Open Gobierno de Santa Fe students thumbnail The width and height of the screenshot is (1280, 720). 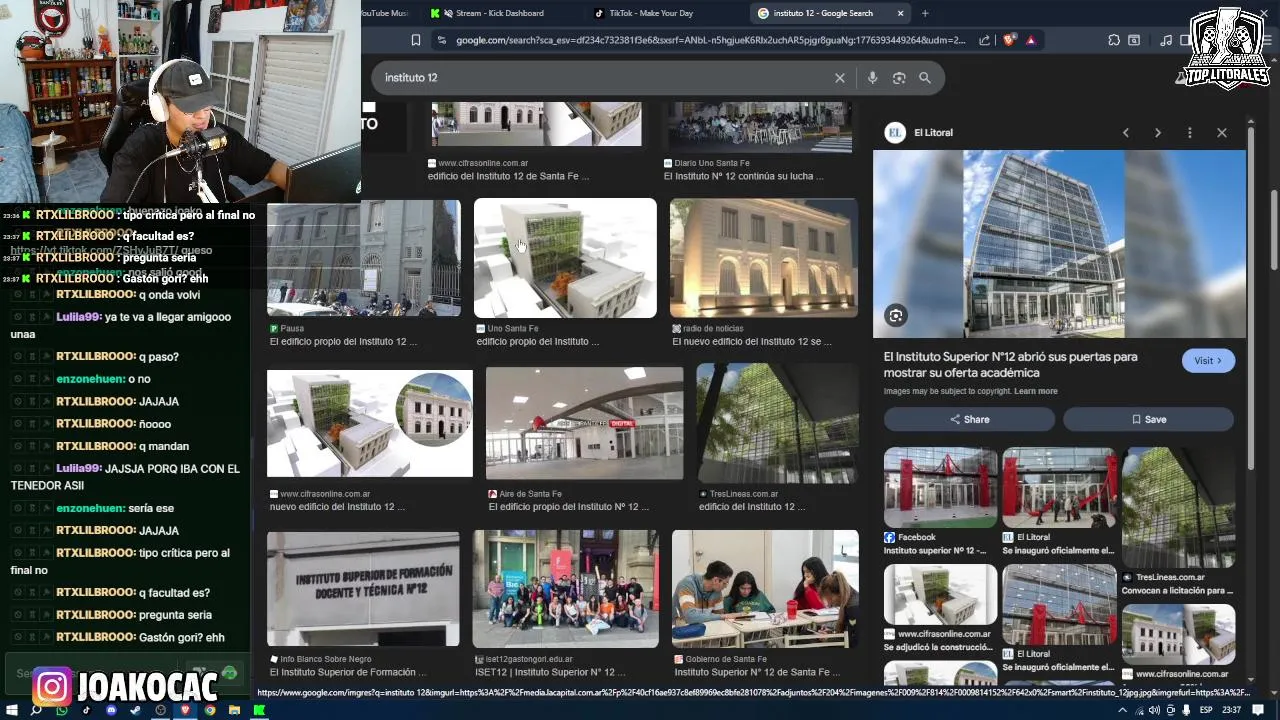click(765, 588)
